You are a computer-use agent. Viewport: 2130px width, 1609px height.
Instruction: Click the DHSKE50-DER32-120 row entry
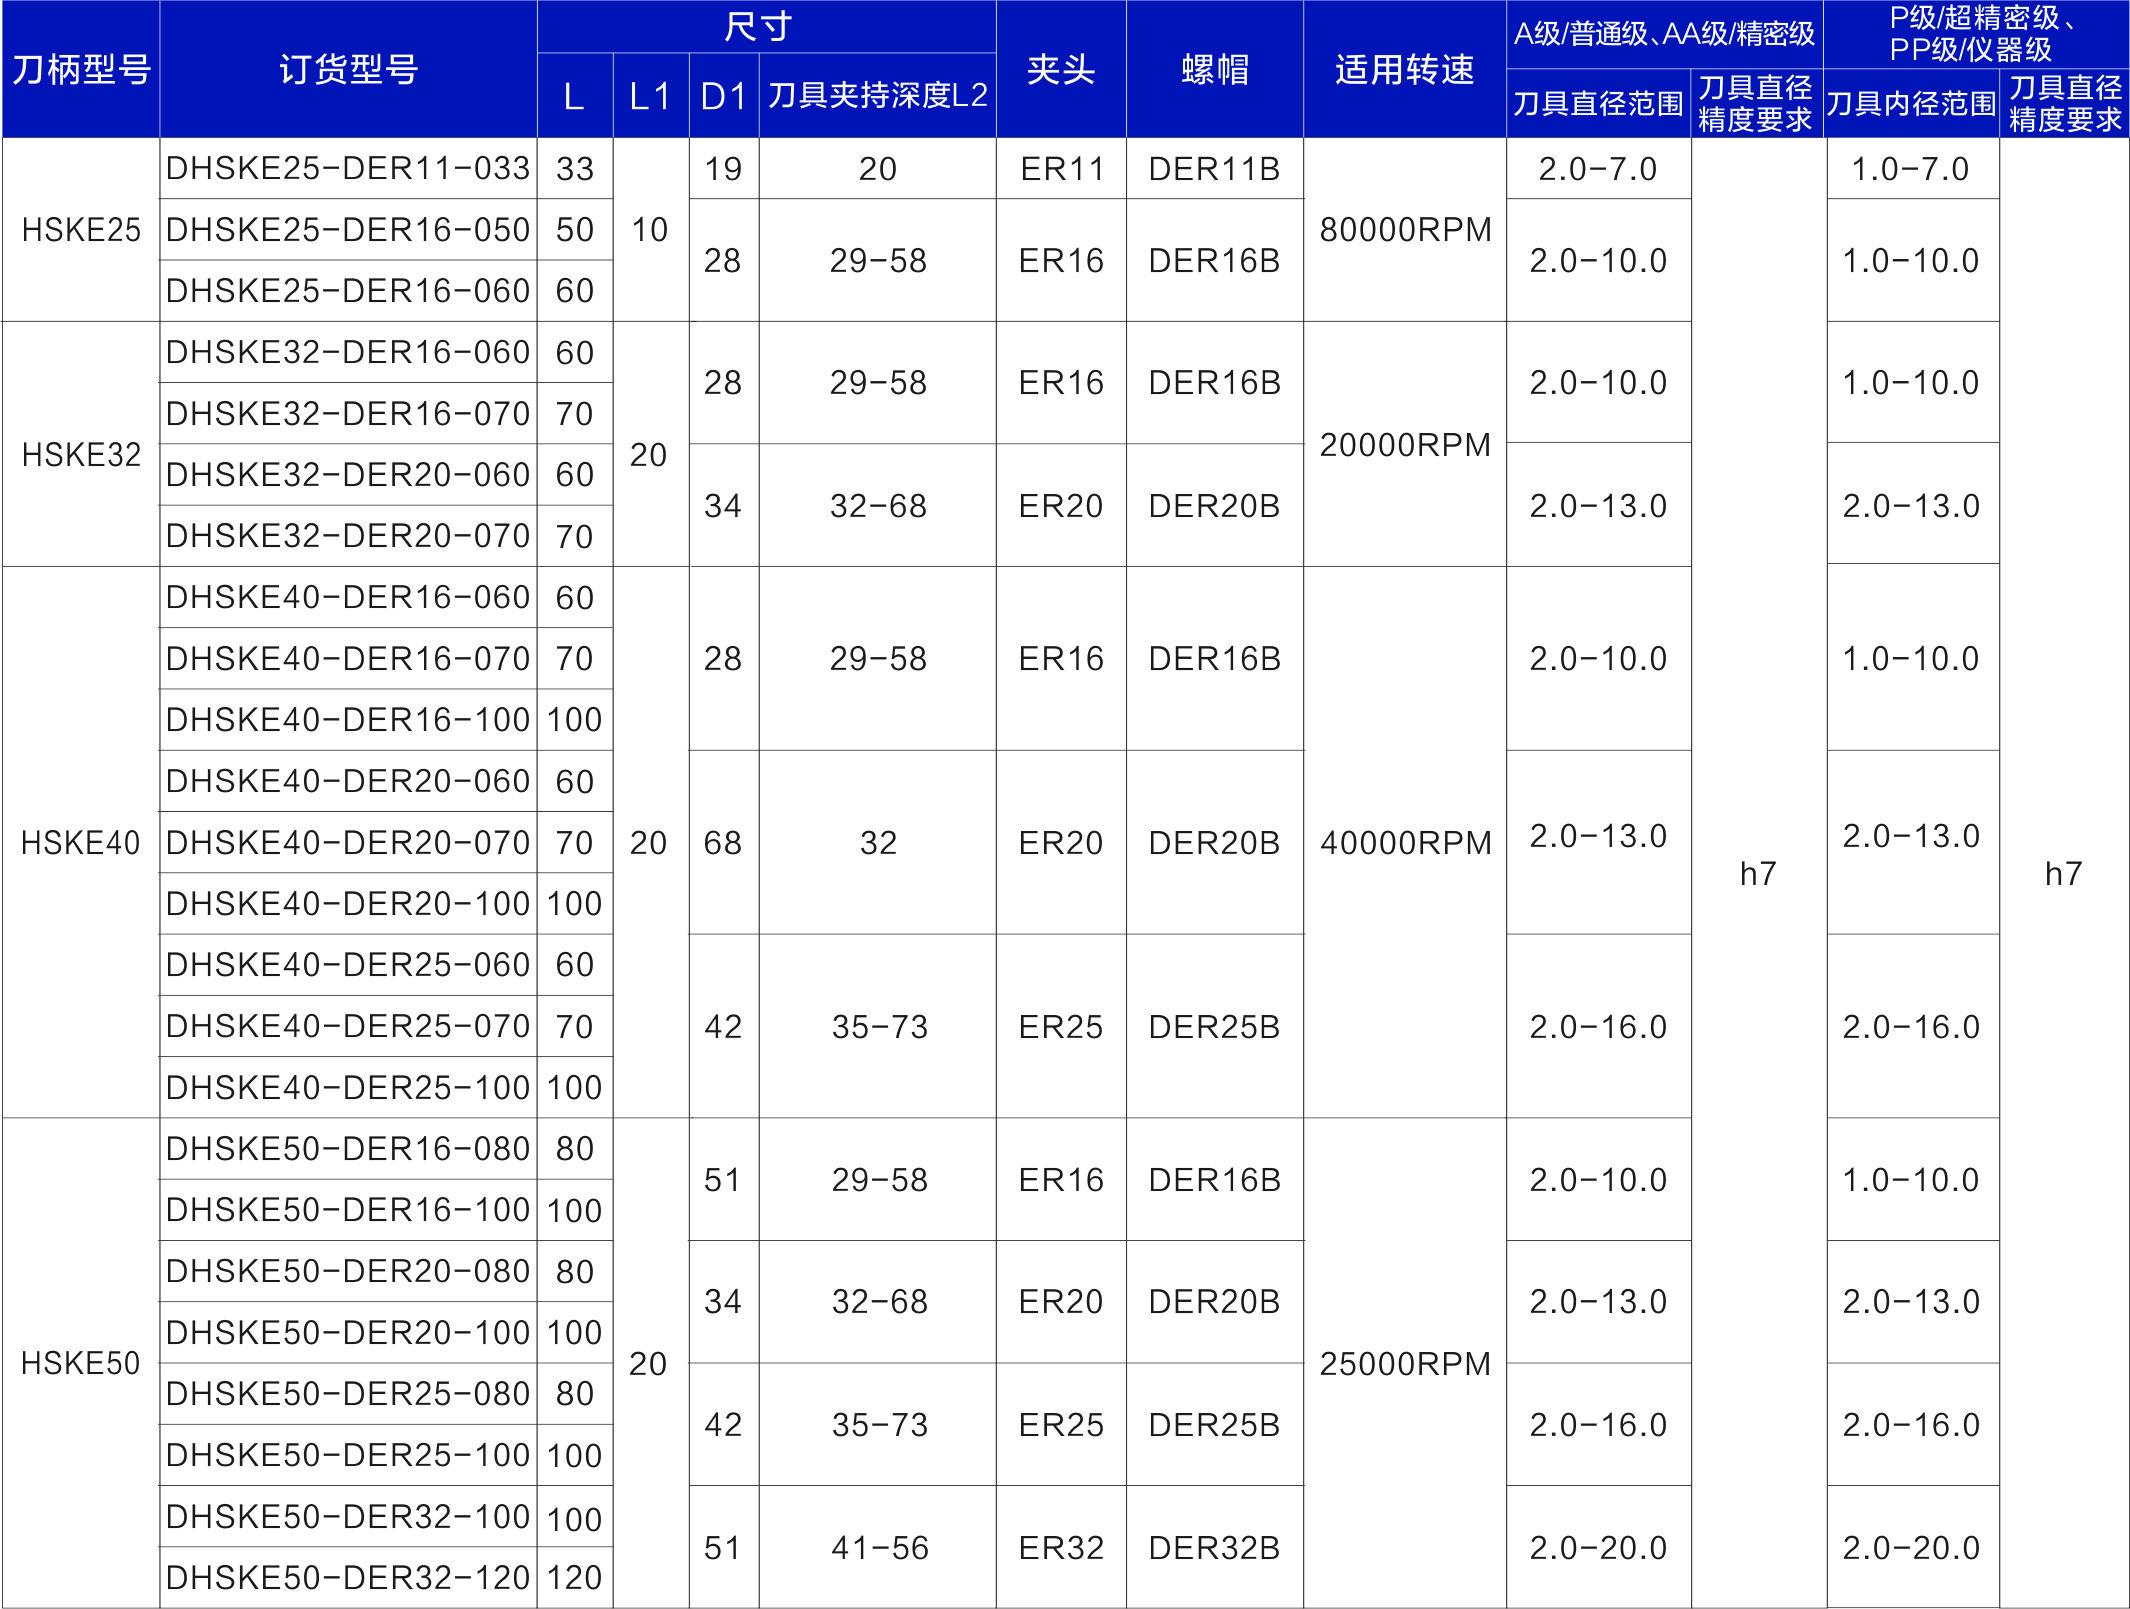coord(348,1577)
